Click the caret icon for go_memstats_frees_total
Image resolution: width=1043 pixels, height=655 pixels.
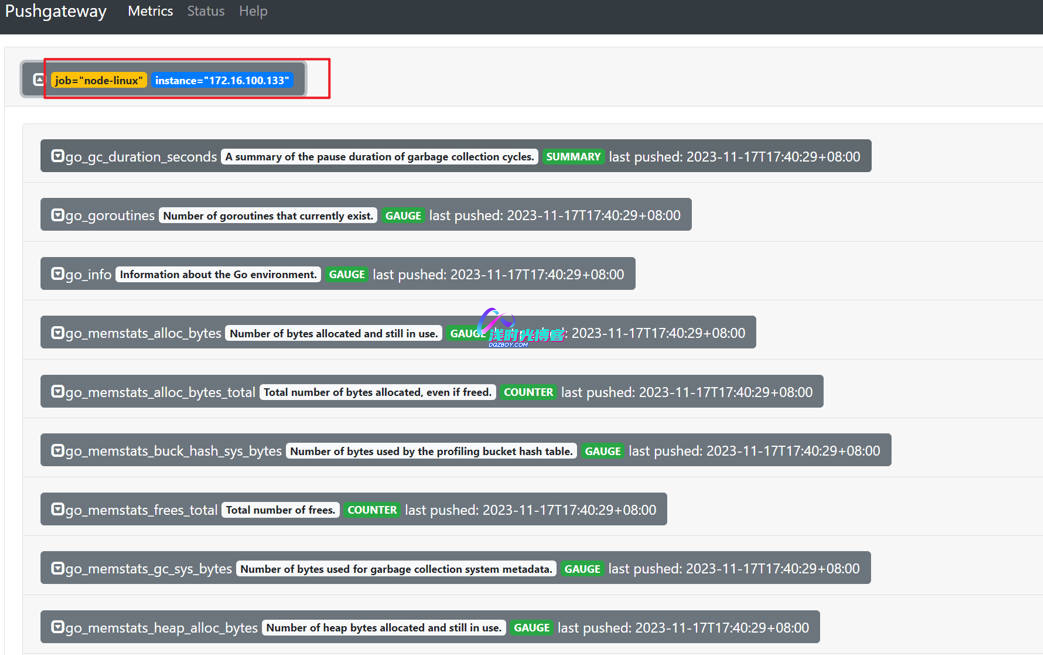click(58, 510)
